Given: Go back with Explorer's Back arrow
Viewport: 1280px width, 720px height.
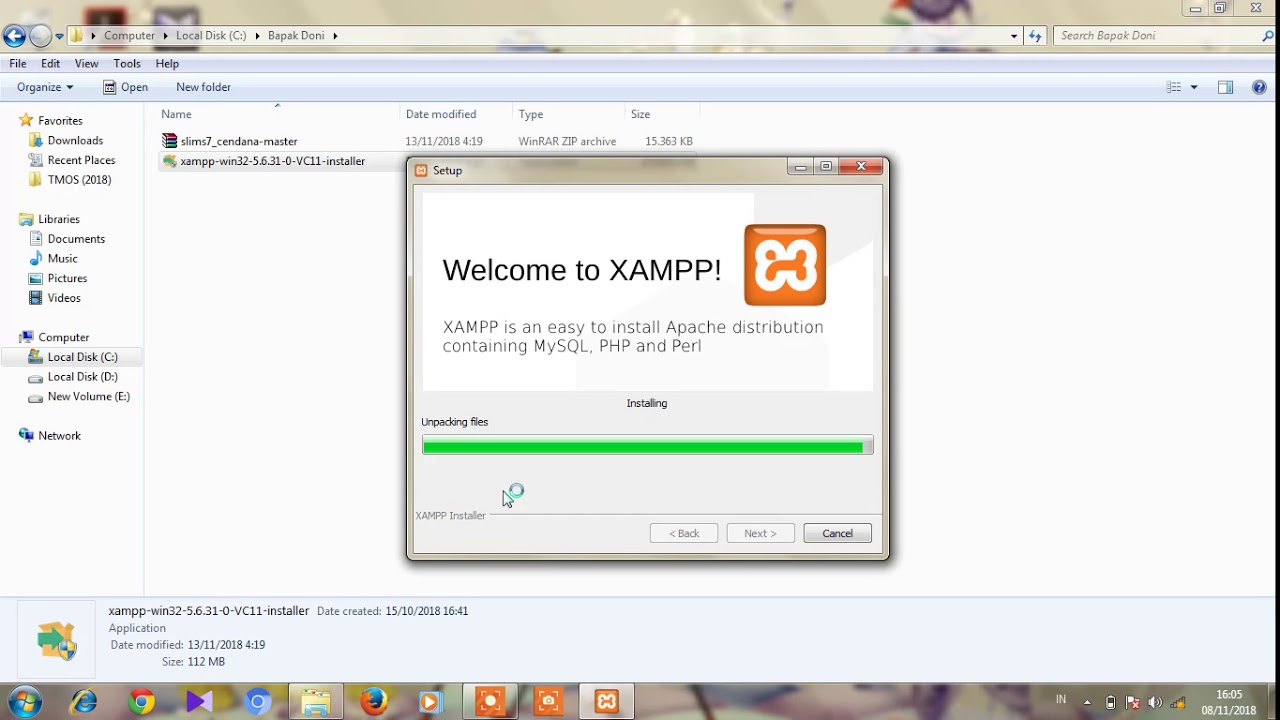Looking at the screenshot, I should point(14,36).
